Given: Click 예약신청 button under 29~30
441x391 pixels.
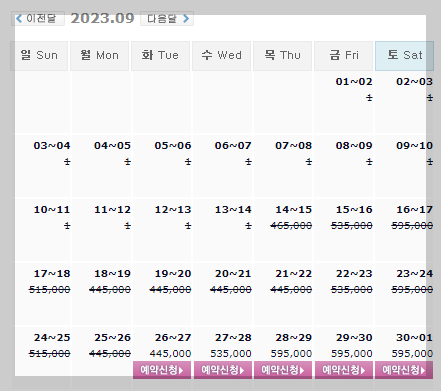Looking at the screenshot, I should point(344,370).
